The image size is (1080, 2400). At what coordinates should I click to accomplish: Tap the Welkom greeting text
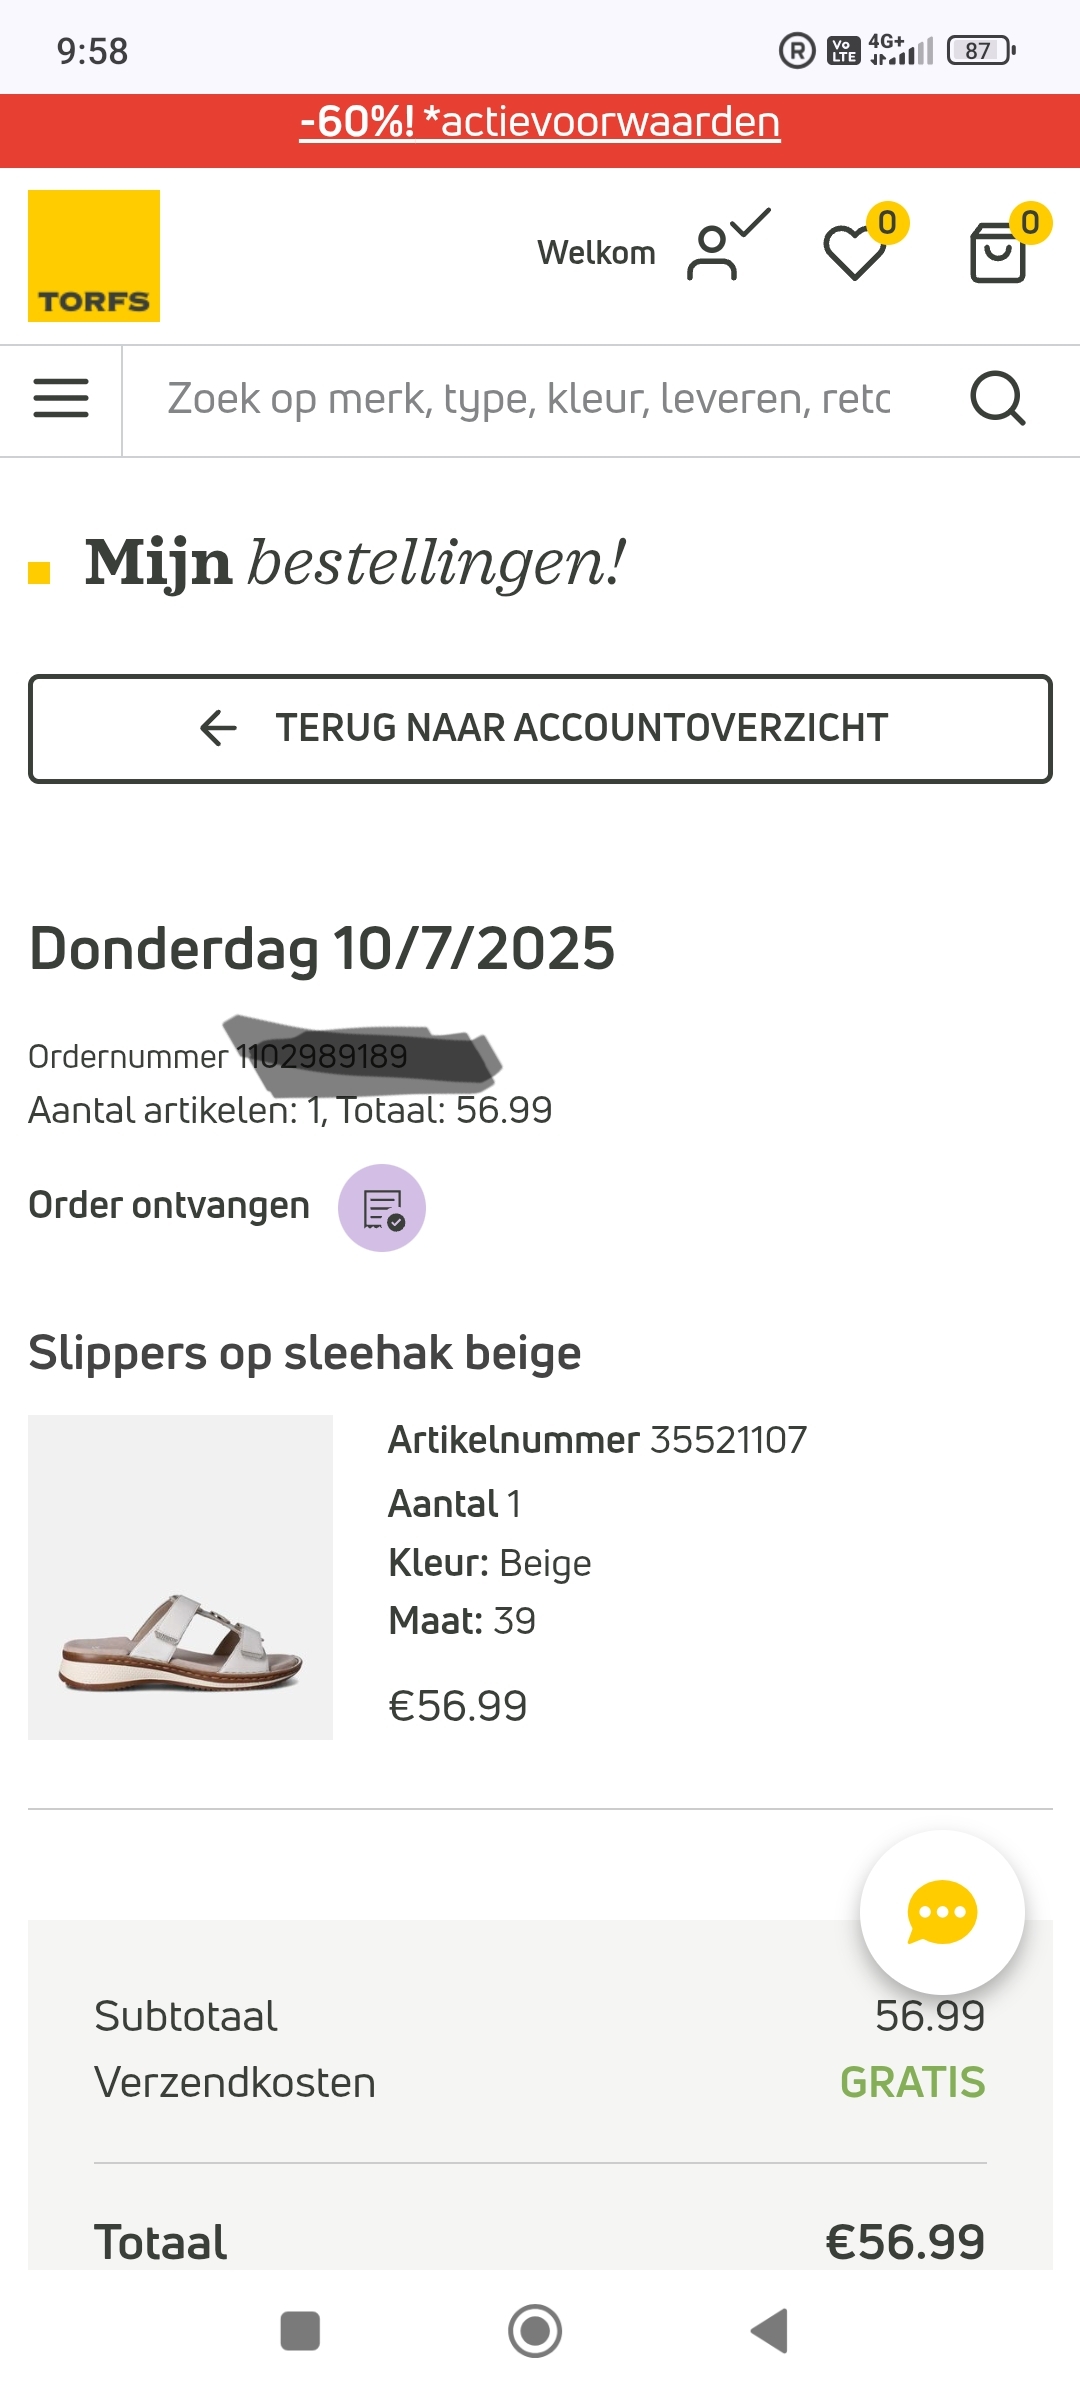[x=596, y=253]
